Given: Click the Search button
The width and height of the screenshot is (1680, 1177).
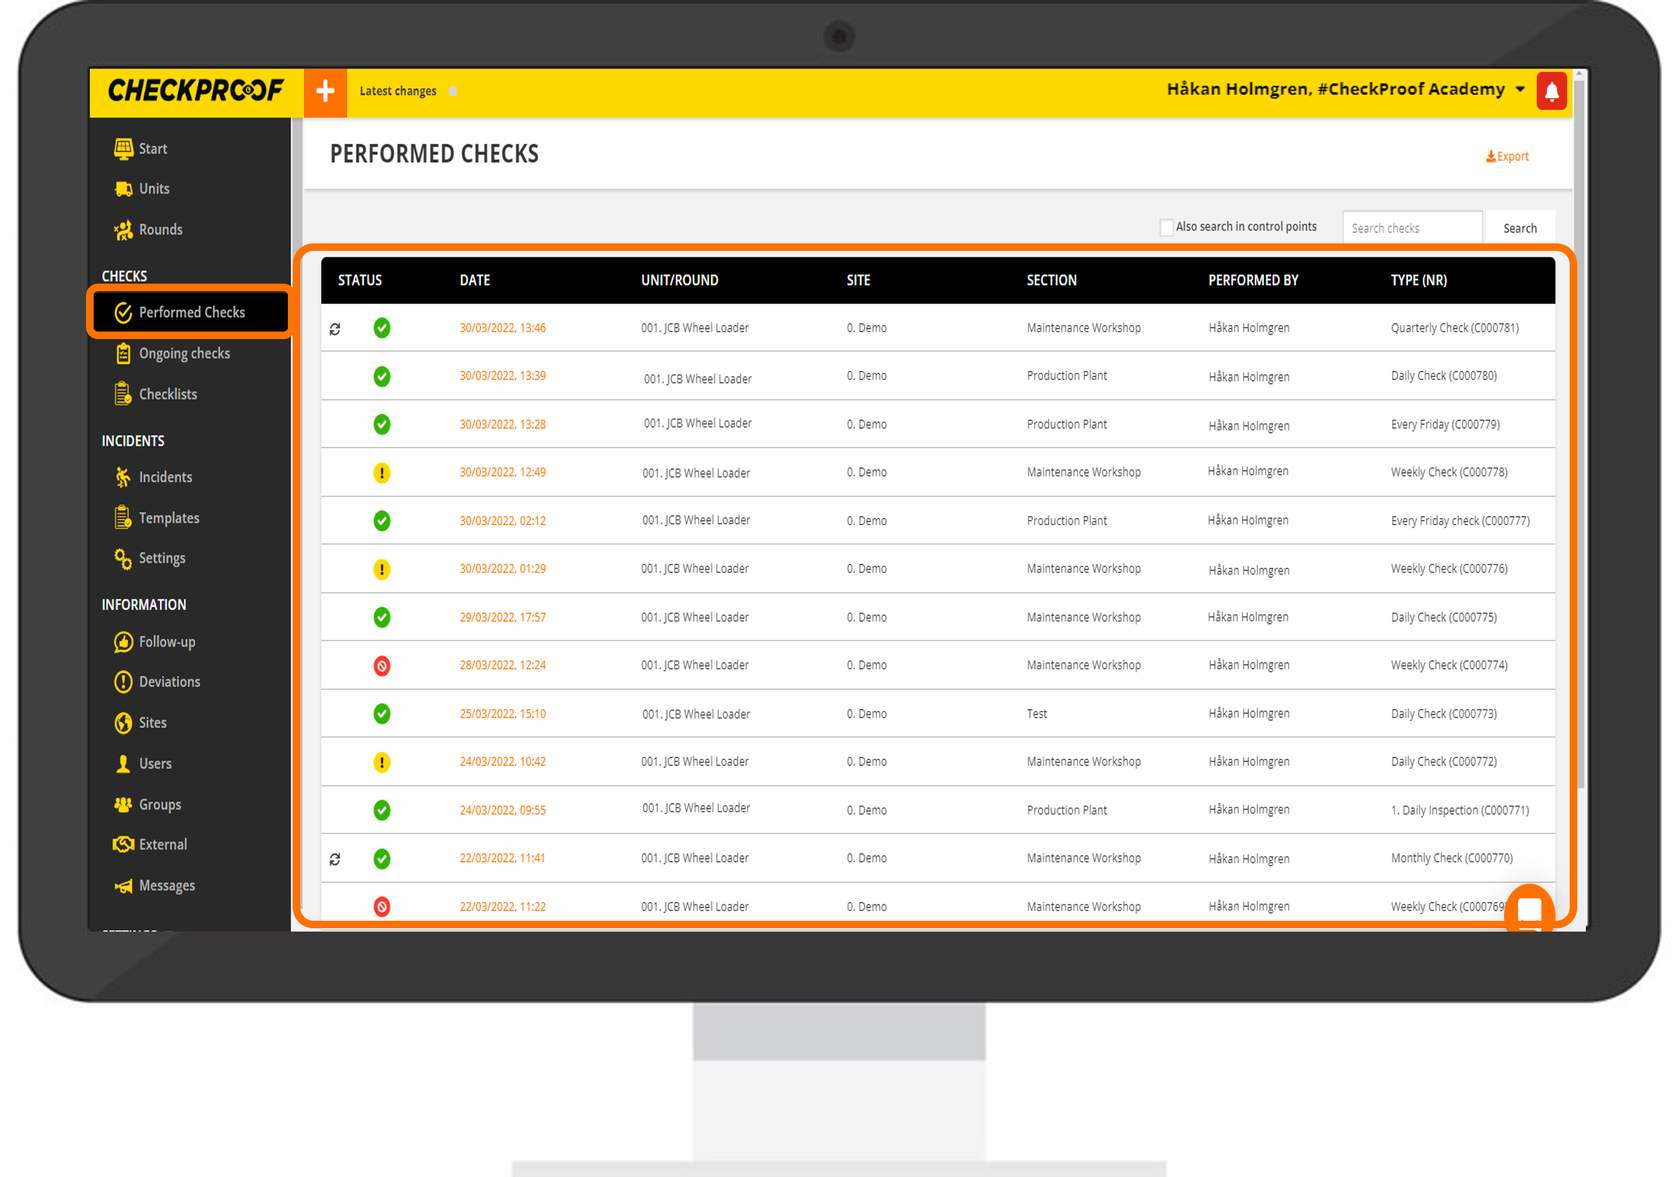Looking at the screenshot, I should [1519, 228].
